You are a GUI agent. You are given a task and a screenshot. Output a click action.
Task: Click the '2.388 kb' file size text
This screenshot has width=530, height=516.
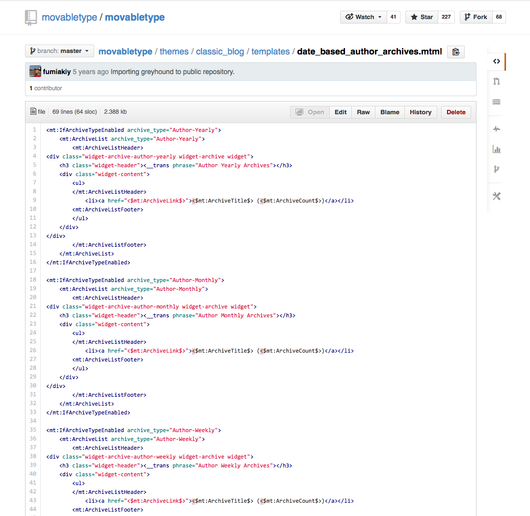click(115, 112)
